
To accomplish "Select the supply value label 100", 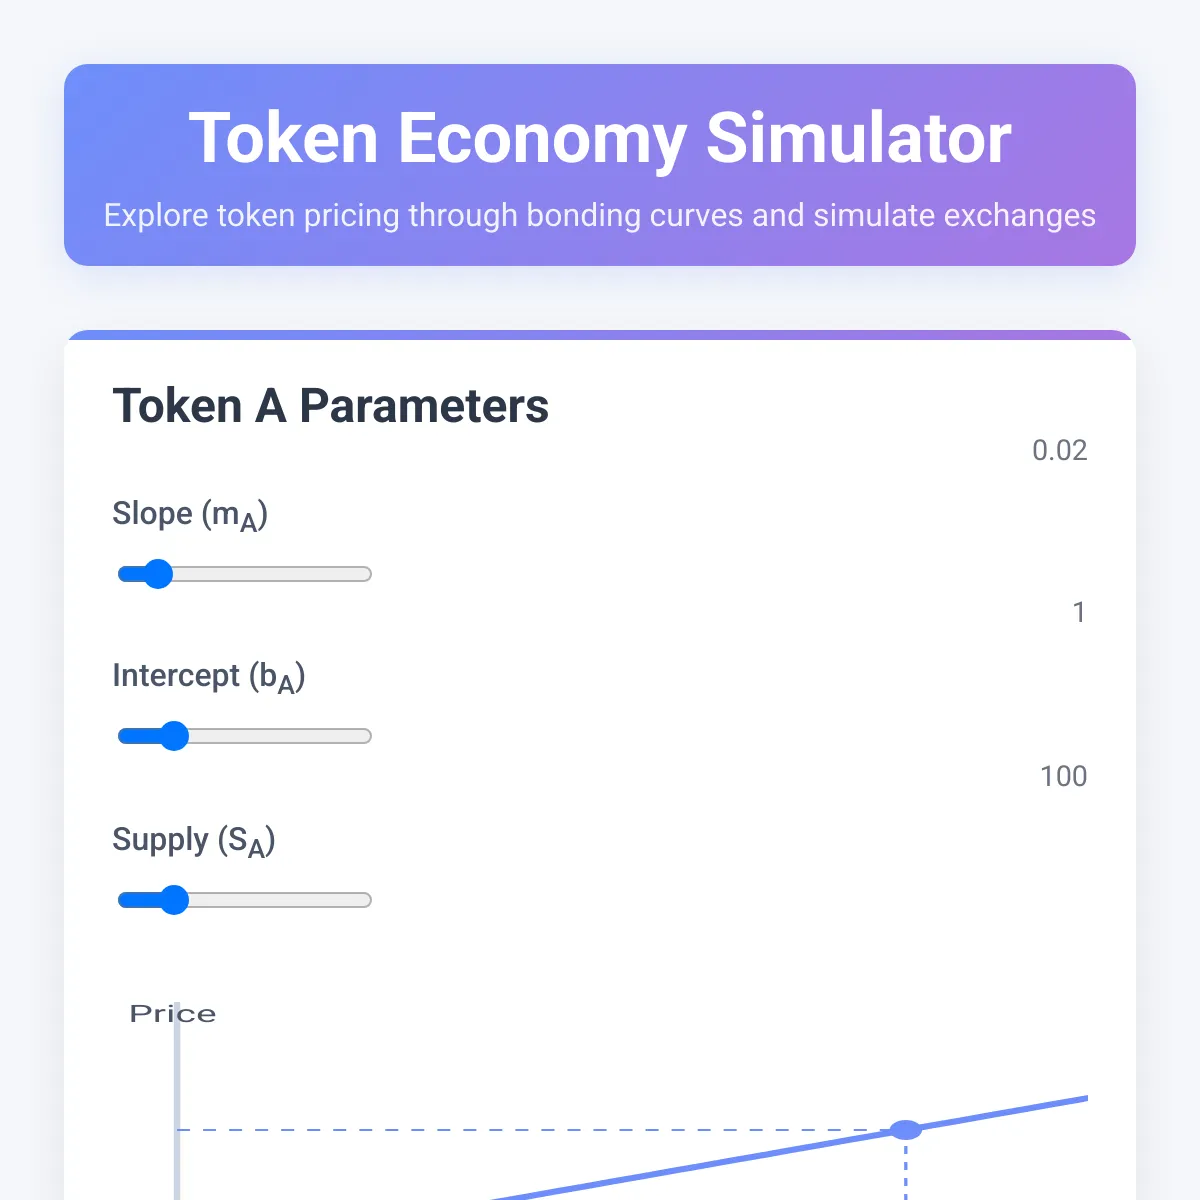I will pyautogui.click(x=1063, y=777).
